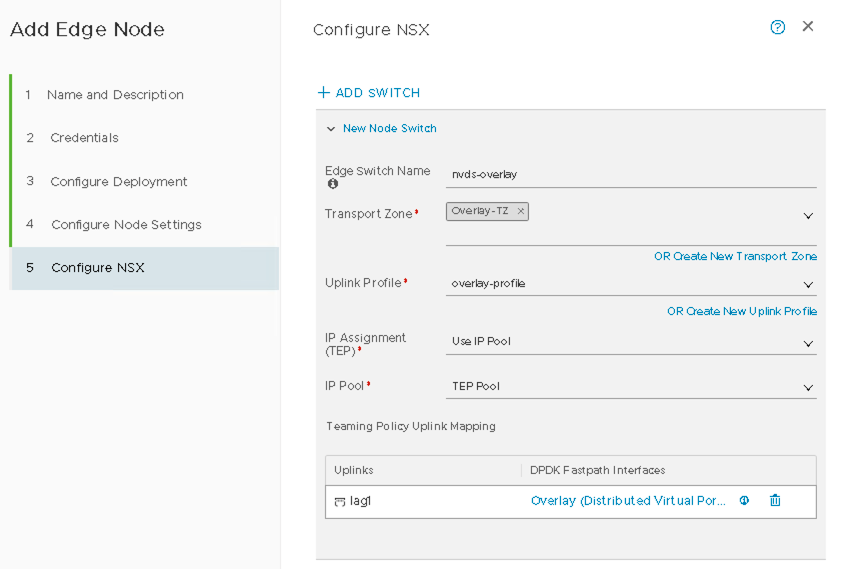Expand the Transport Zone dropdown
The image size is (847, 569).
(x=808, y=216)
